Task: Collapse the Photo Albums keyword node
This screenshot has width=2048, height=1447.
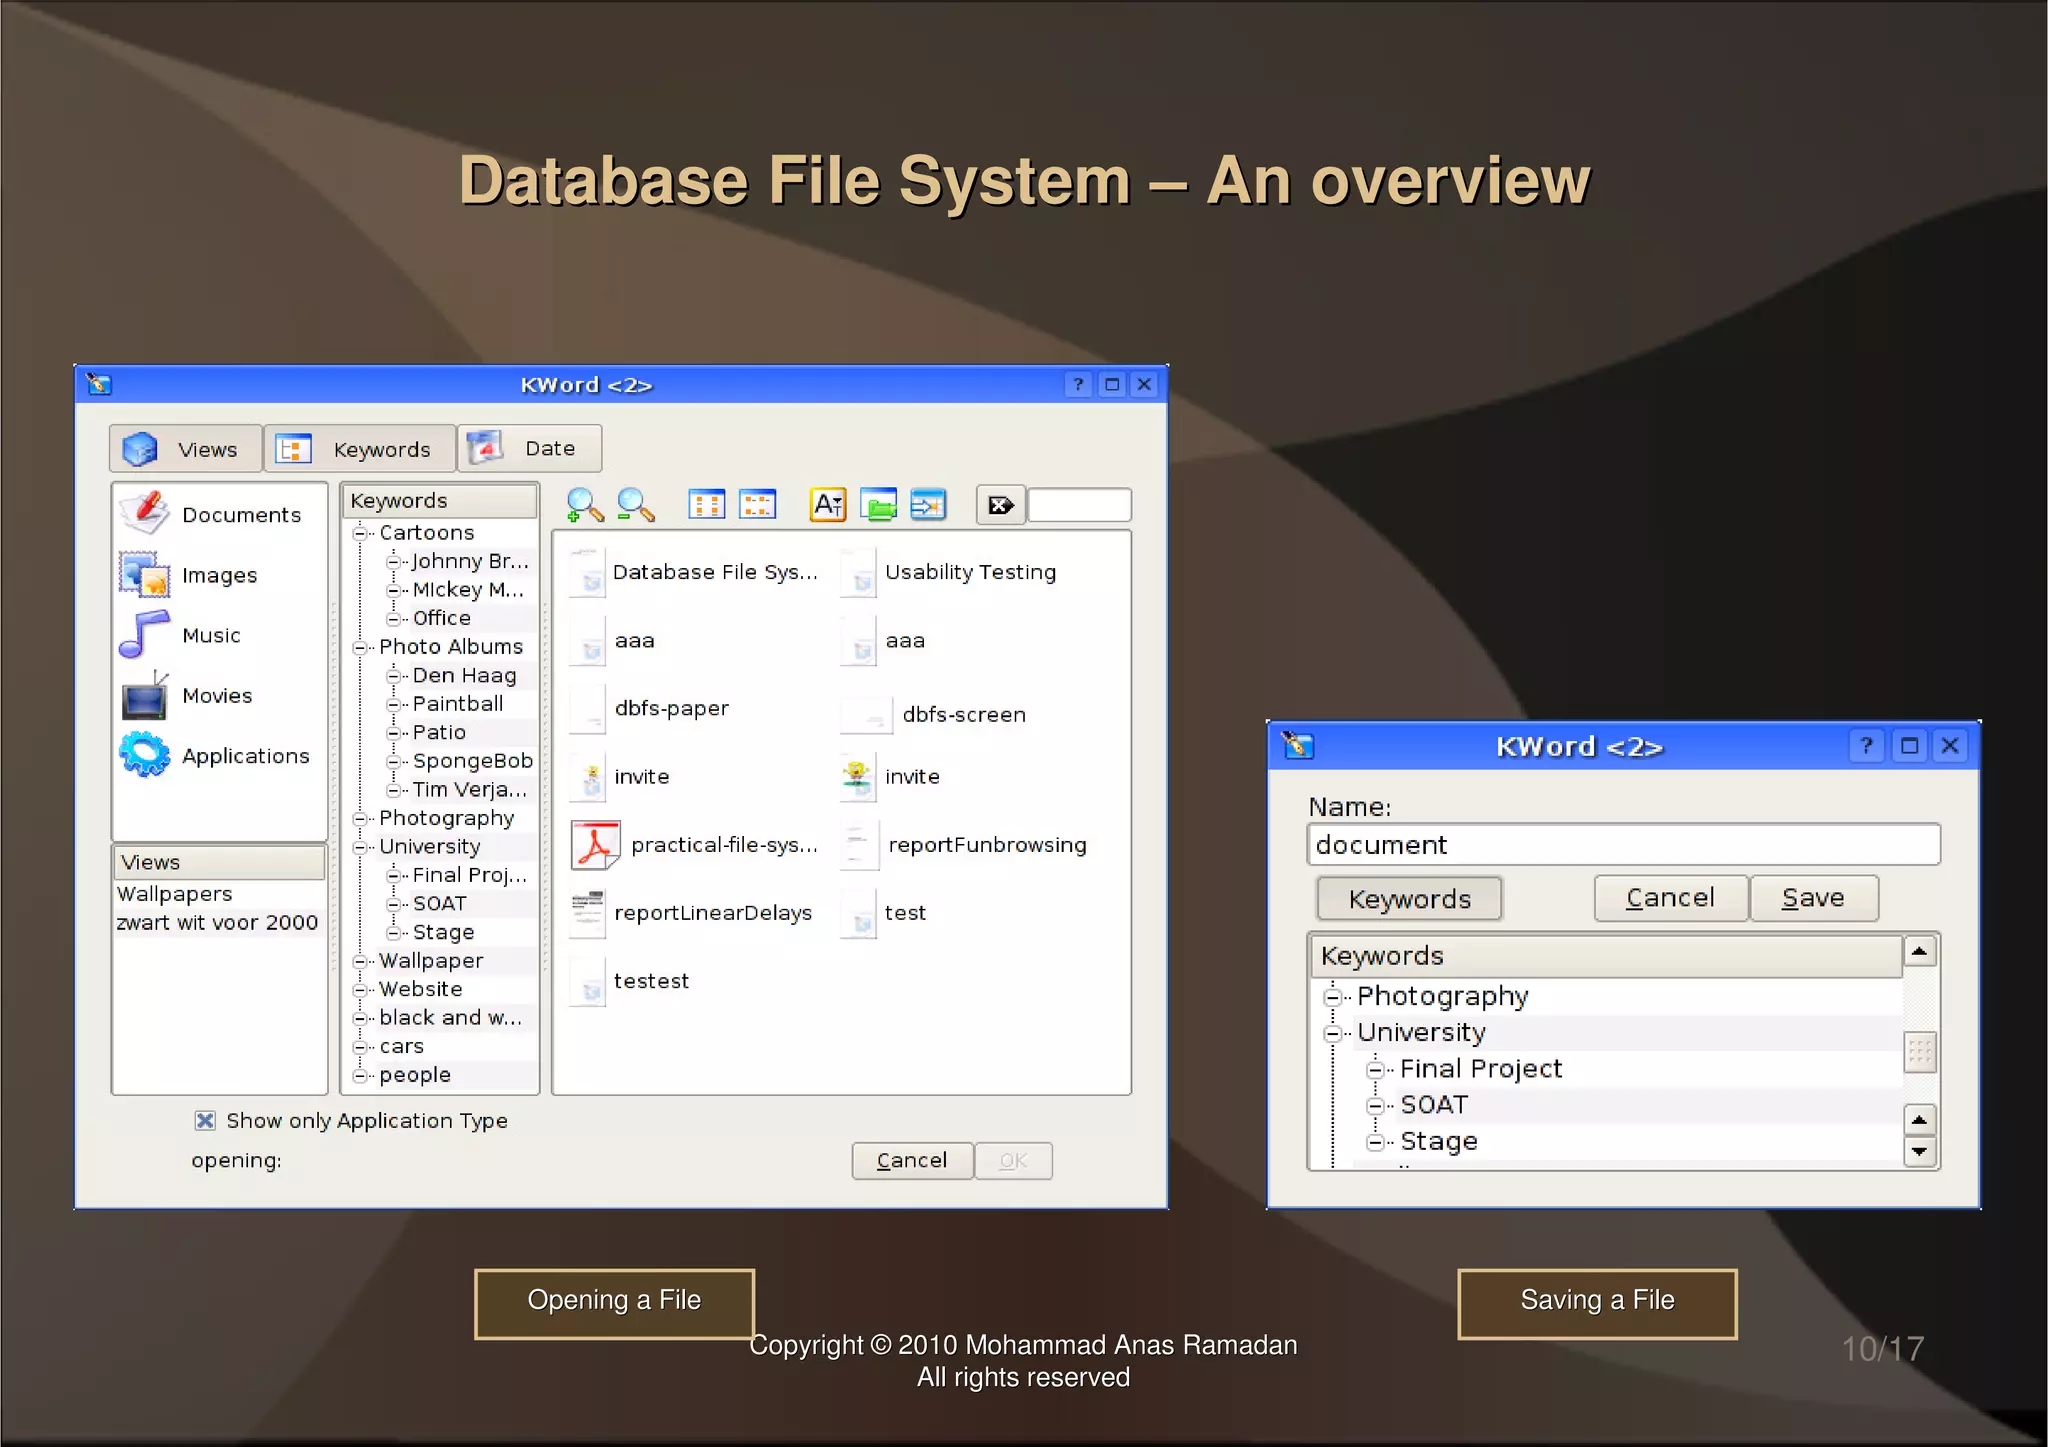Action: pos(360,647)
